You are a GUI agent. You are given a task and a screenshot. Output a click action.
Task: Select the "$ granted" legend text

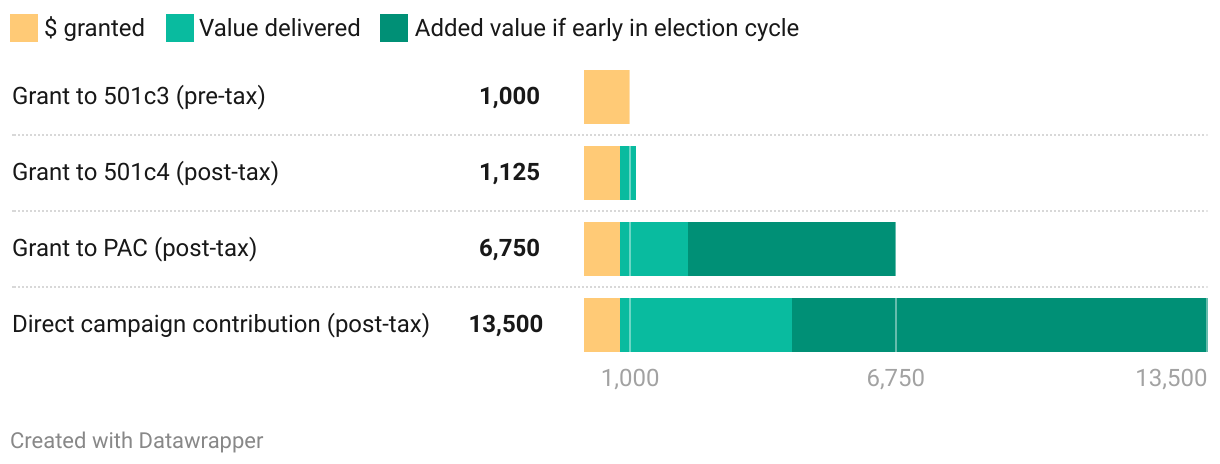[94, 28]
